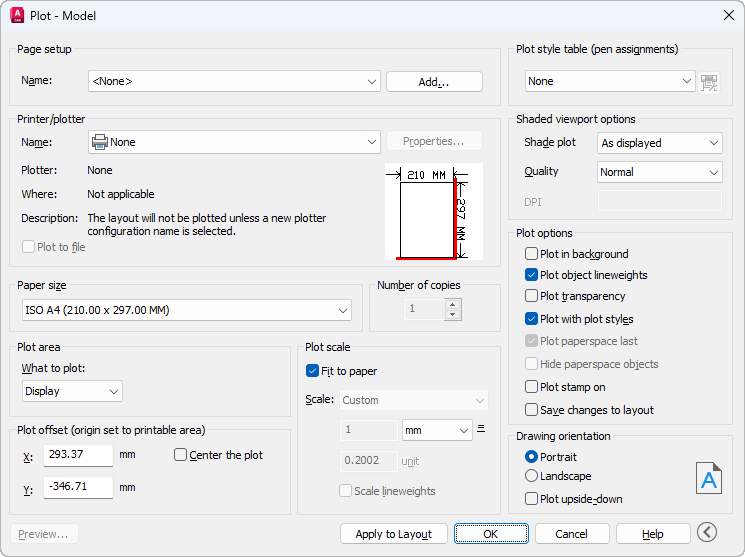Screen dimensions: 745x557
Task: Click the Apply to Layout button
Action: pyautogui.click(x=393, y=534)
